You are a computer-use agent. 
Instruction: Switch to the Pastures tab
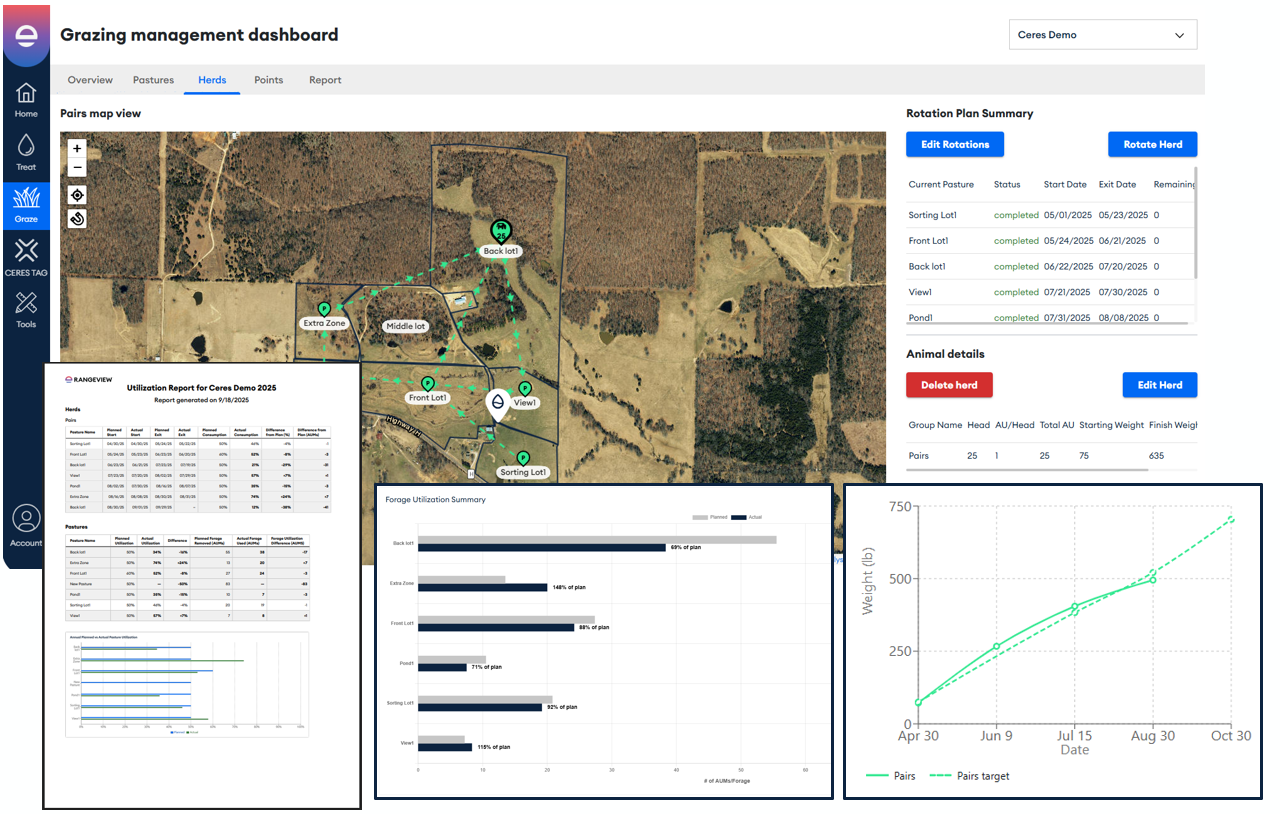[x=153, y=80]
